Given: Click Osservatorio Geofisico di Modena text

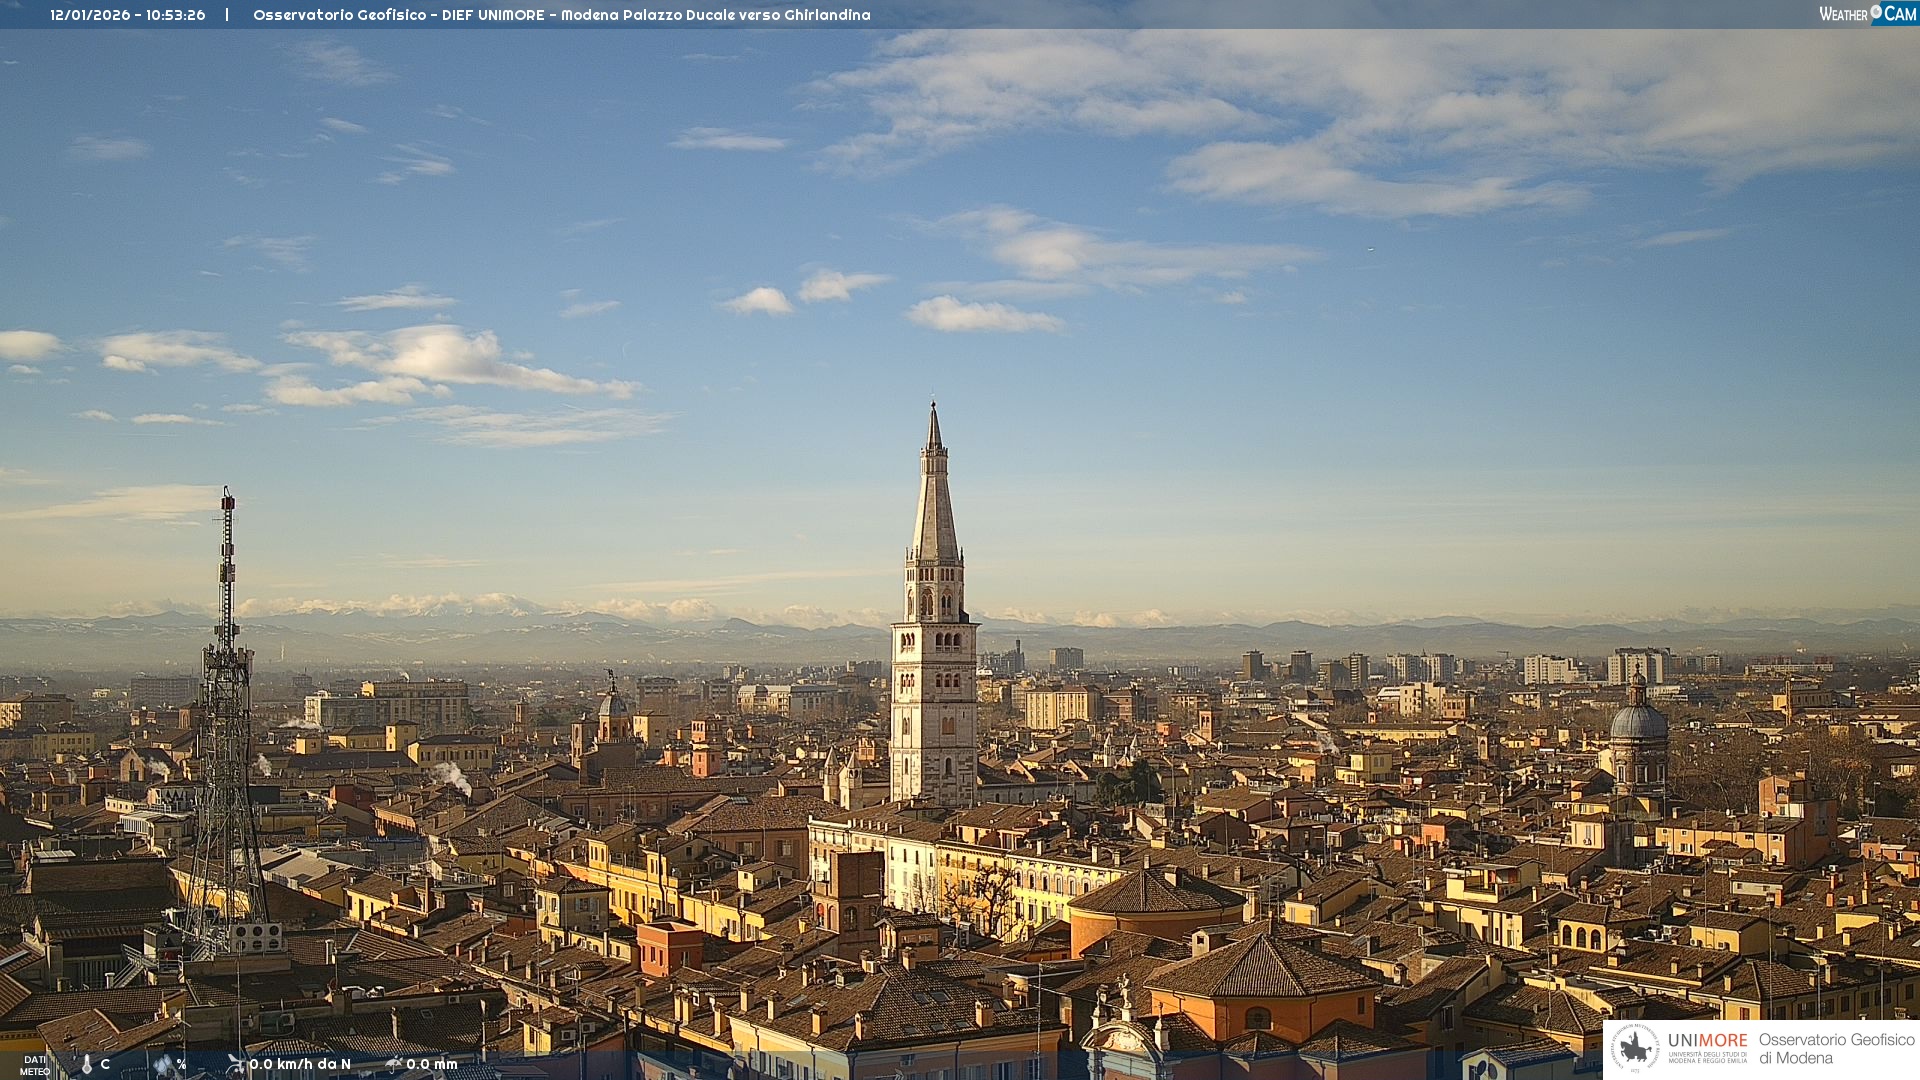Looking at the screenshot, I should pyautogui.click(x=1836, y=1049).
